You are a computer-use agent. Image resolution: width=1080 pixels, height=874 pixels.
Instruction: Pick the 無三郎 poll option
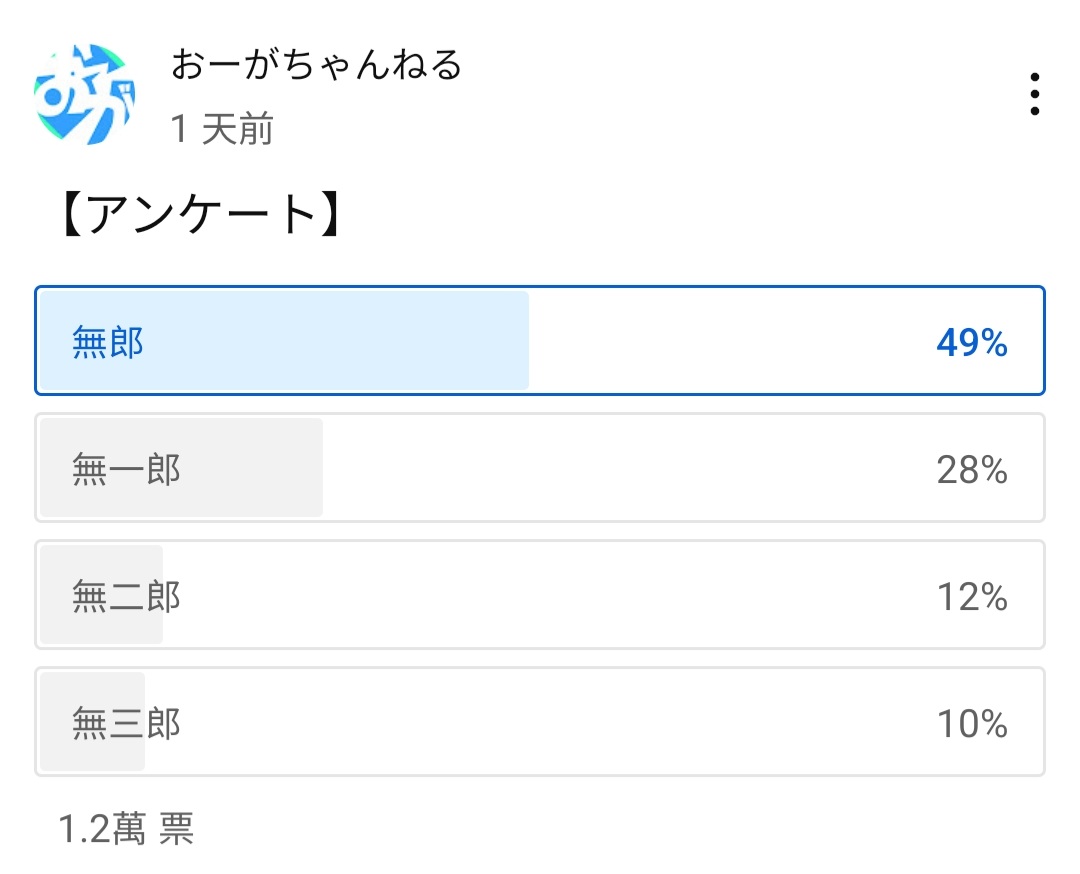point(540,722)
